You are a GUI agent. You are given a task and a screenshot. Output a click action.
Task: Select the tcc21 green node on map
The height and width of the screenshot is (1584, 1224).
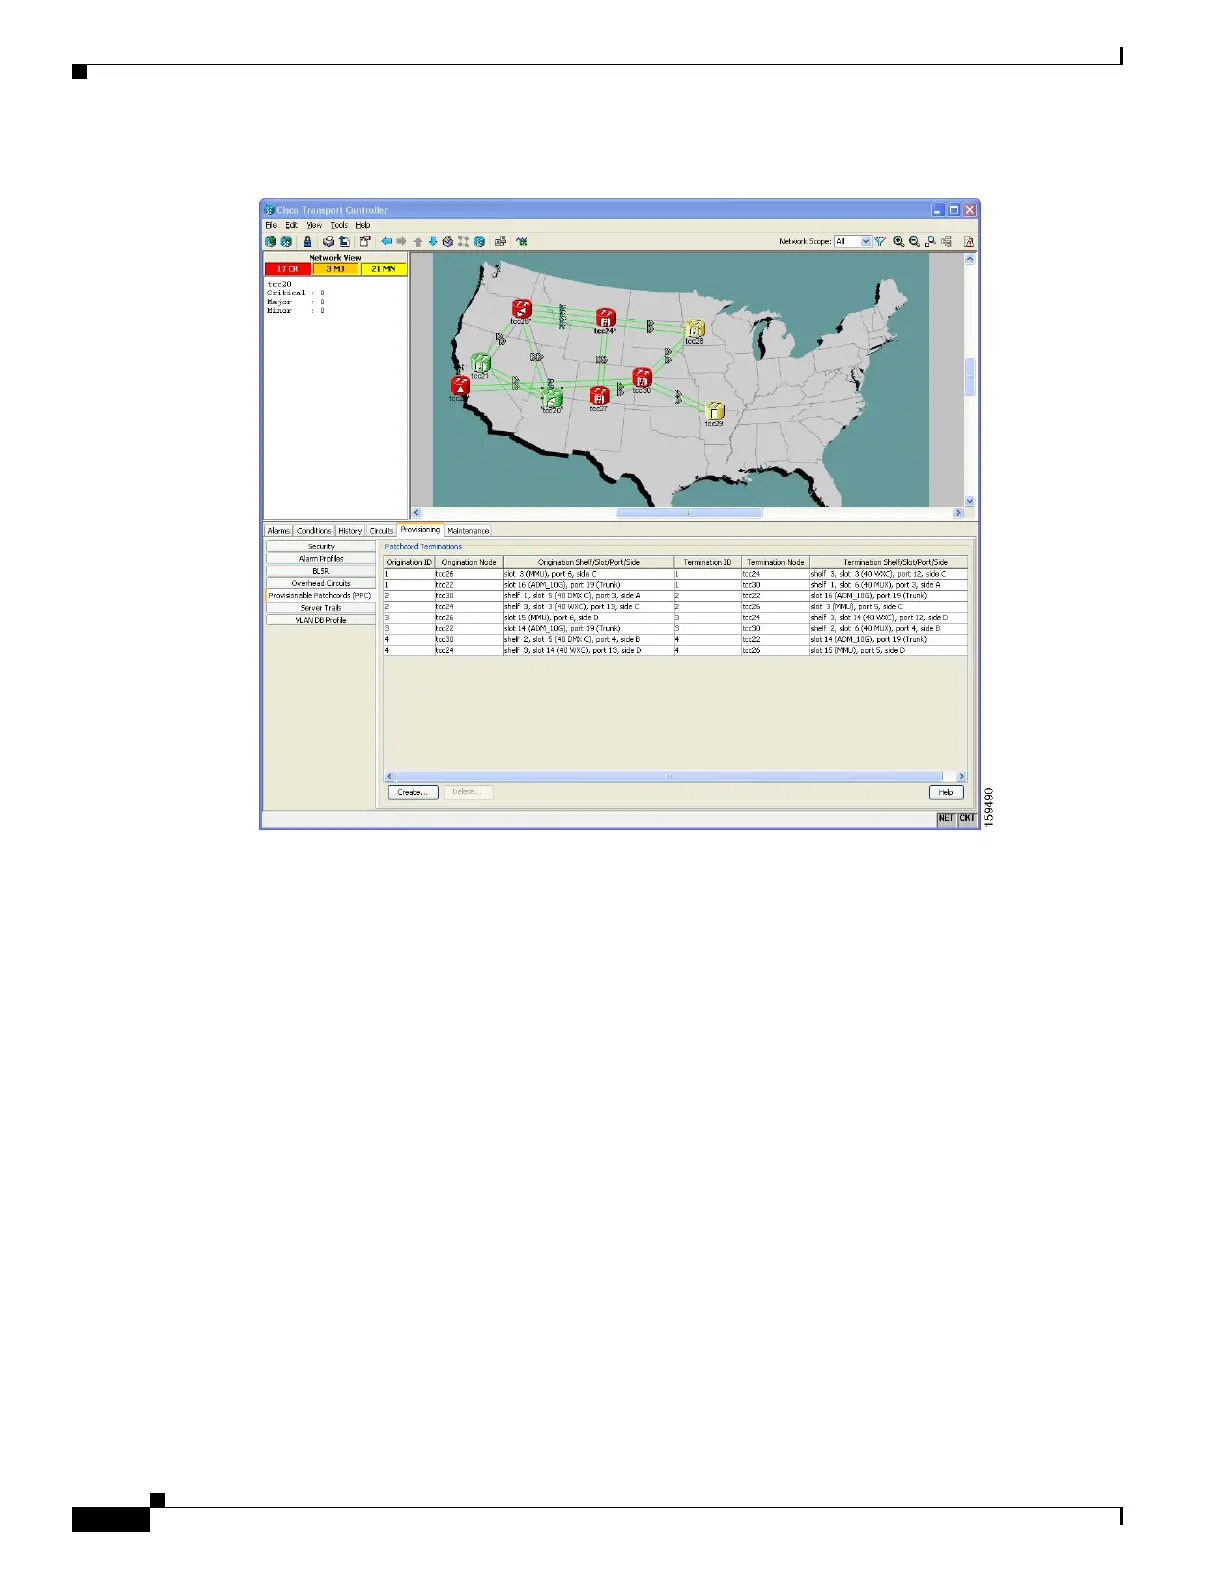point(480,365)
